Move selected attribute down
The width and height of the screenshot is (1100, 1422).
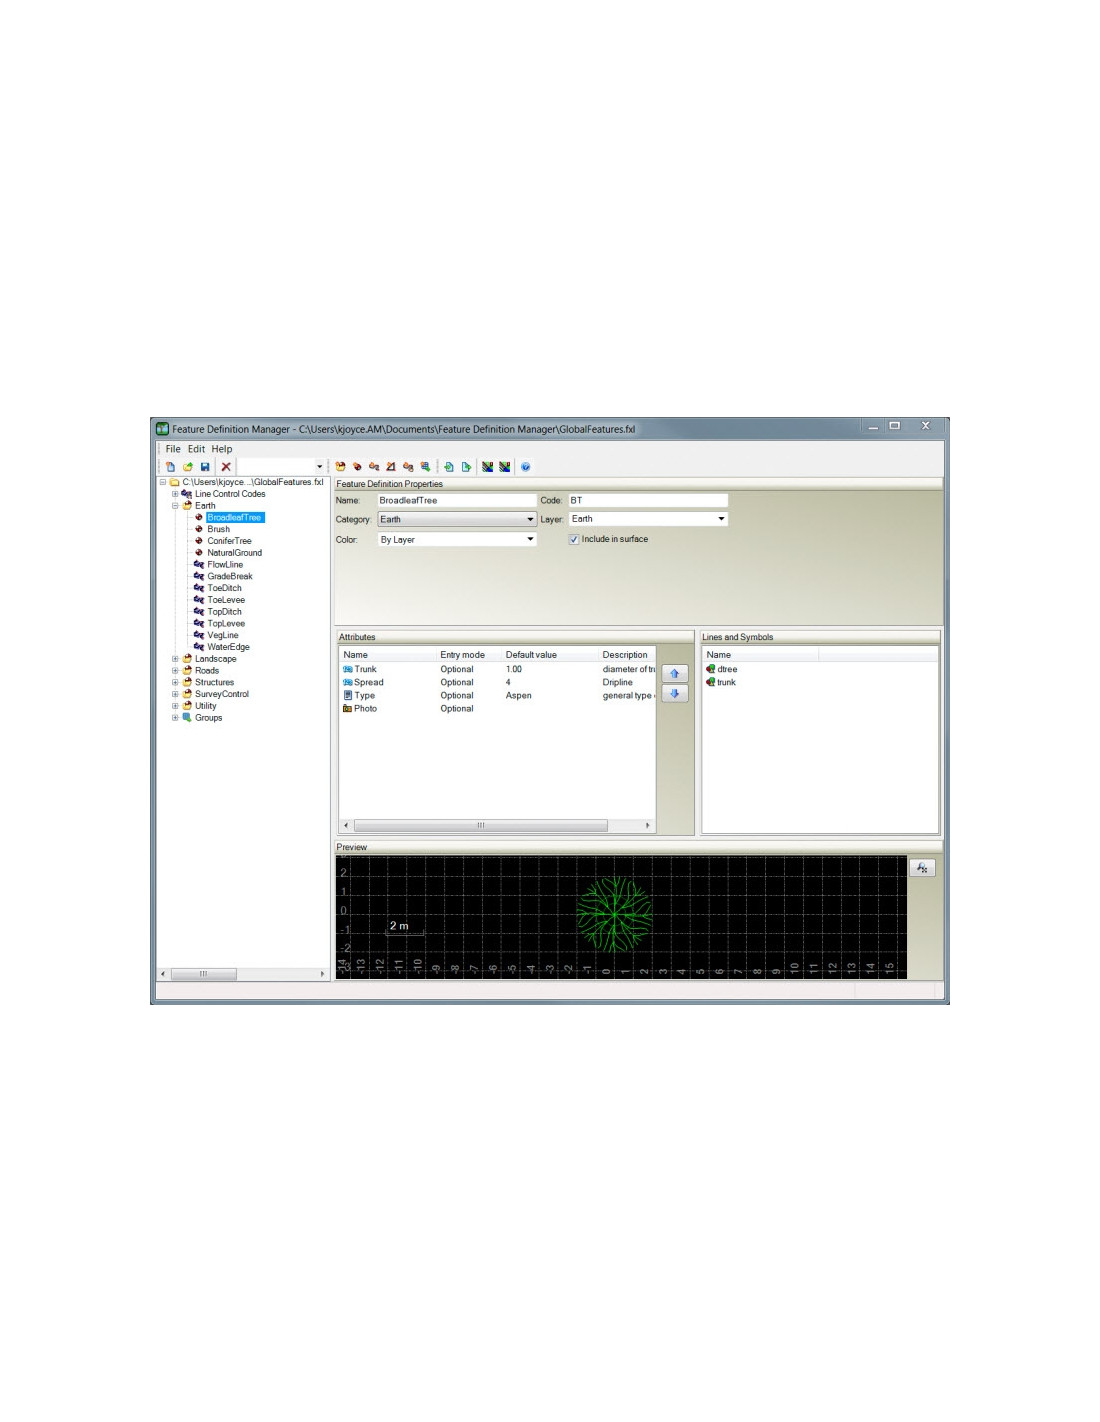coord(675,694)
